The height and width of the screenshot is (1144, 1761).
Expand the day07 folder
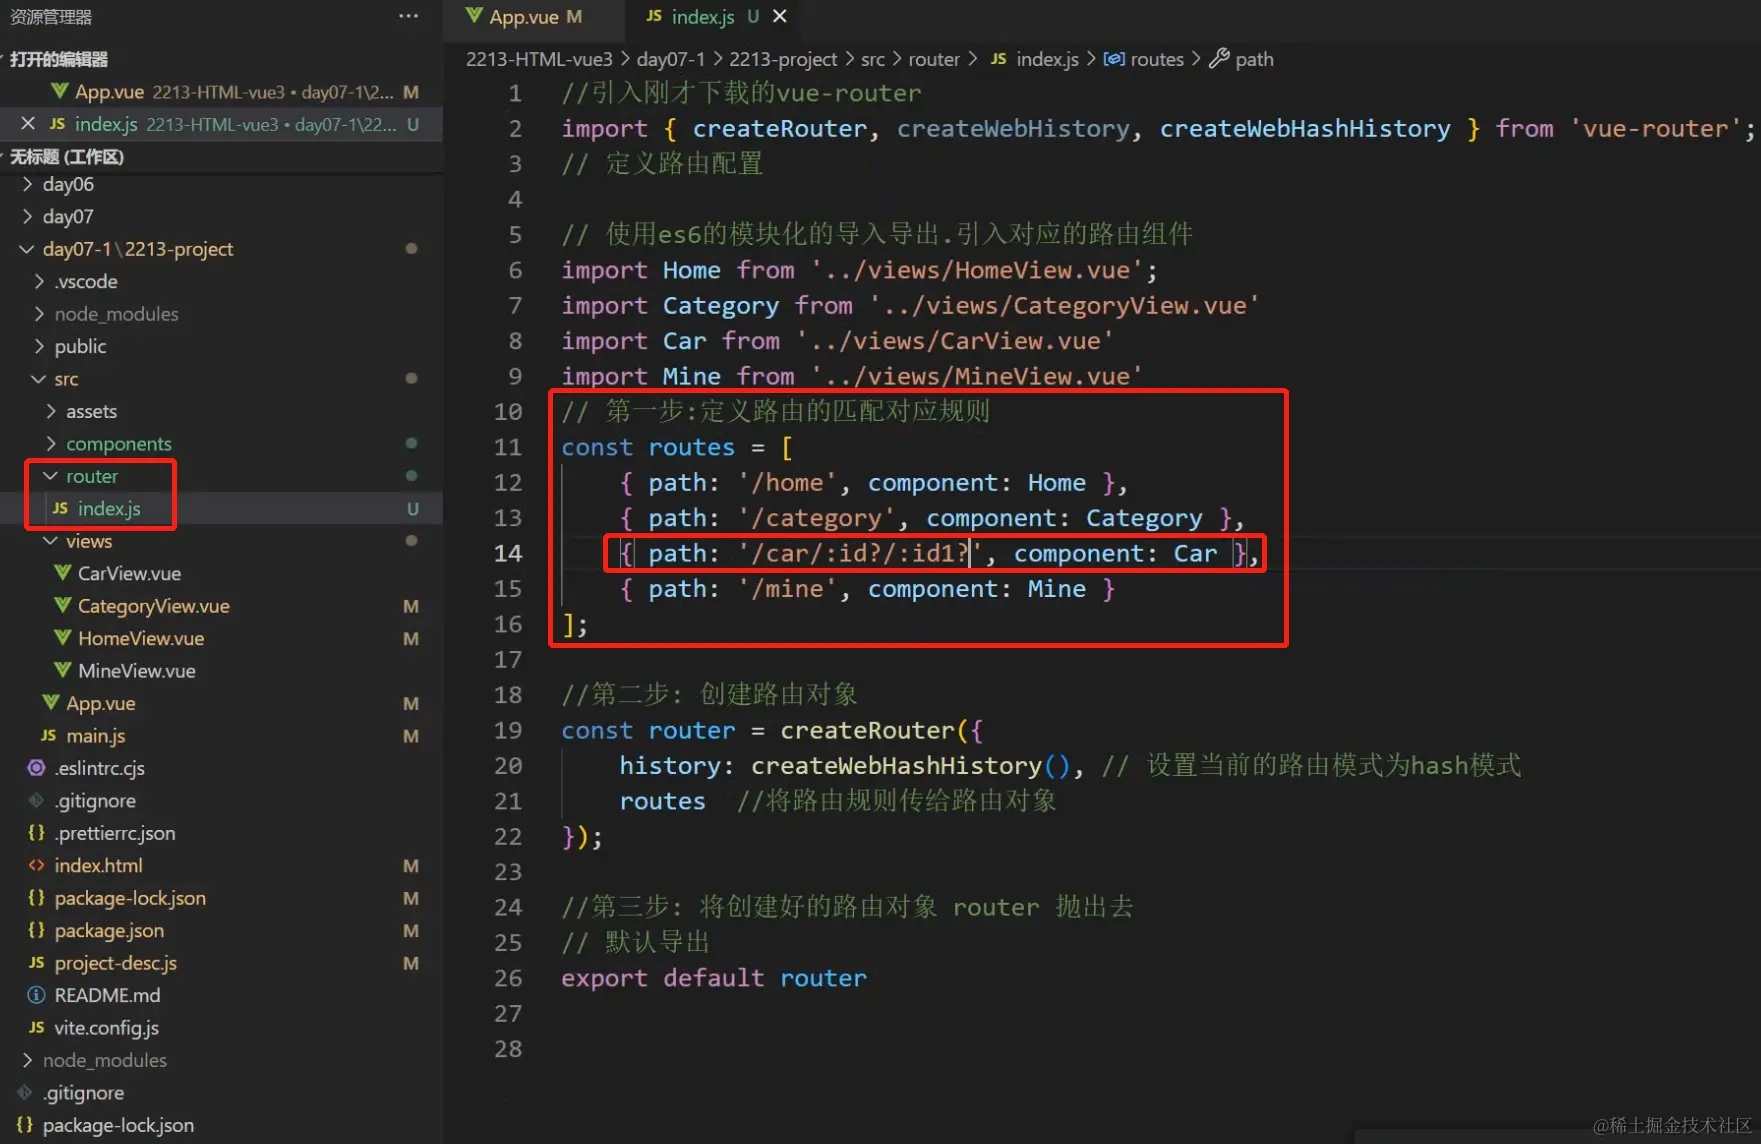pos(27,216)
